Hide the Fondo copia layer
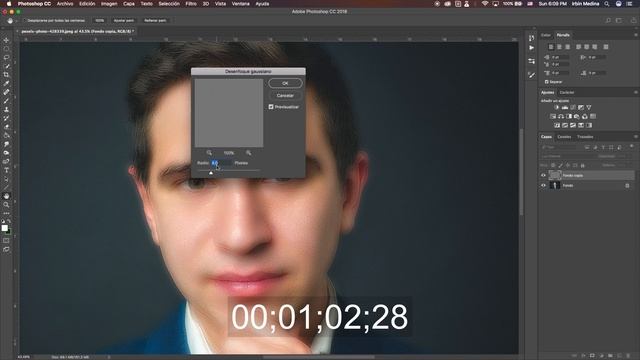 (543, 175)
